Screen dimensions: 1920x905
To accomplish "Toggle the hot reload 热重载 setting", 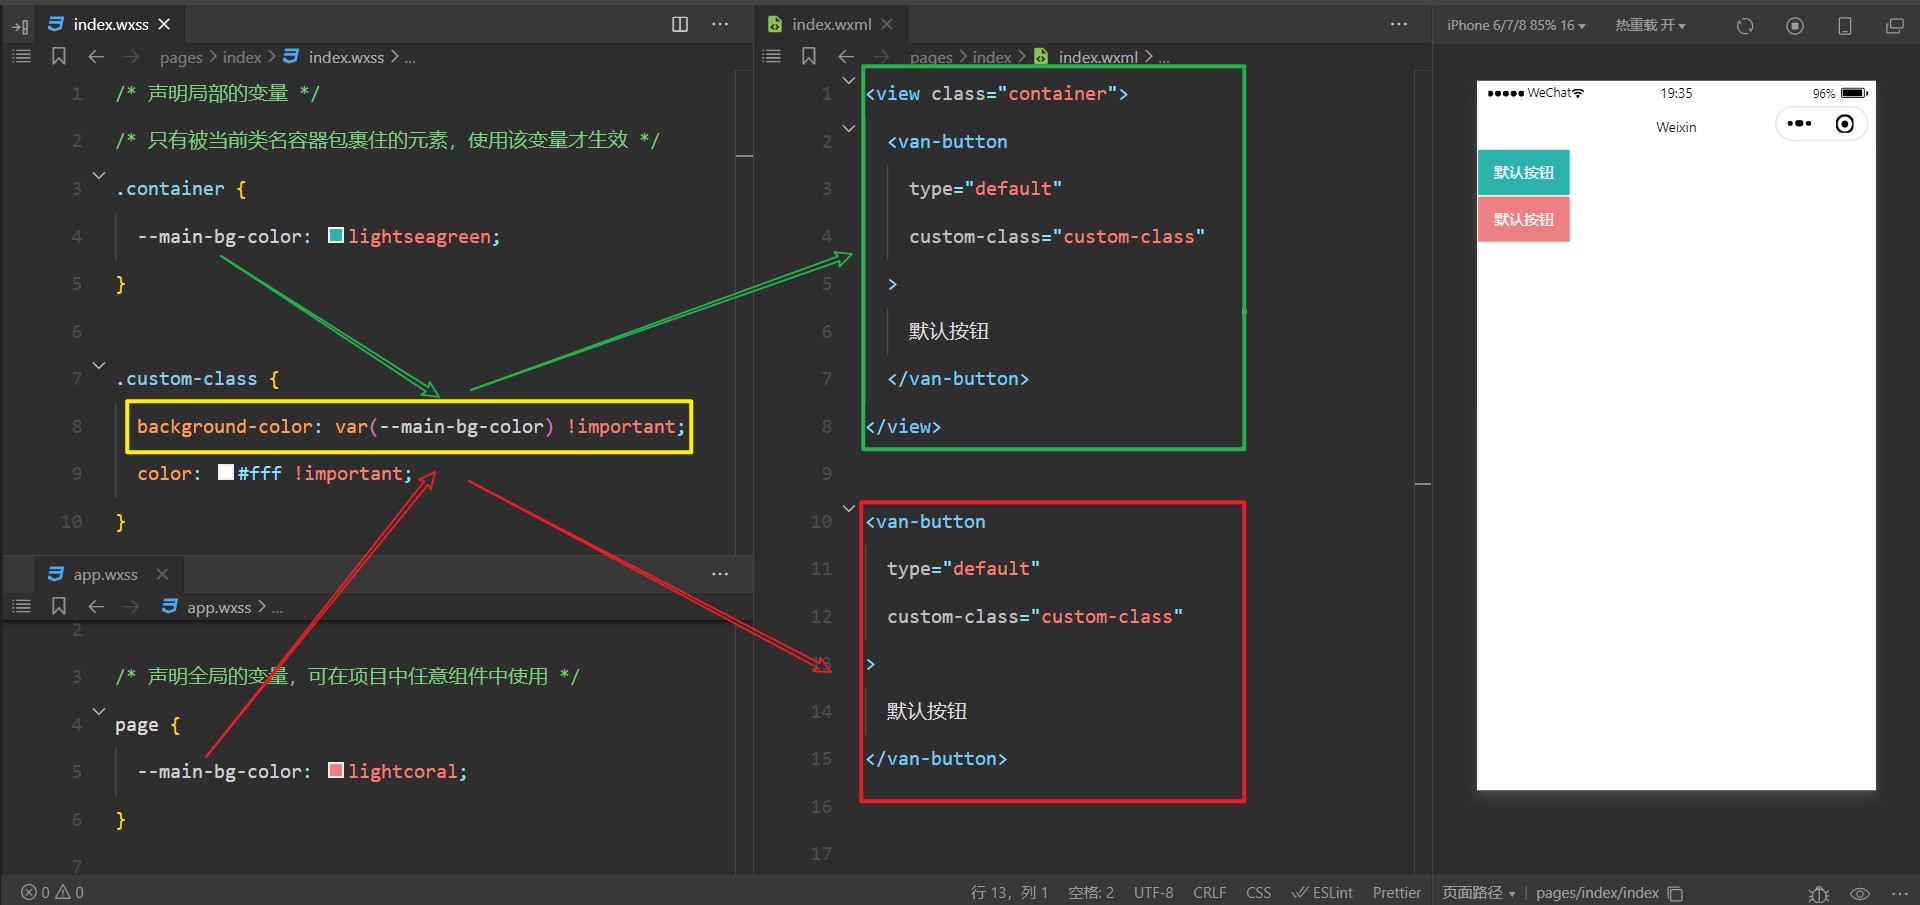I will [1650, 25].
